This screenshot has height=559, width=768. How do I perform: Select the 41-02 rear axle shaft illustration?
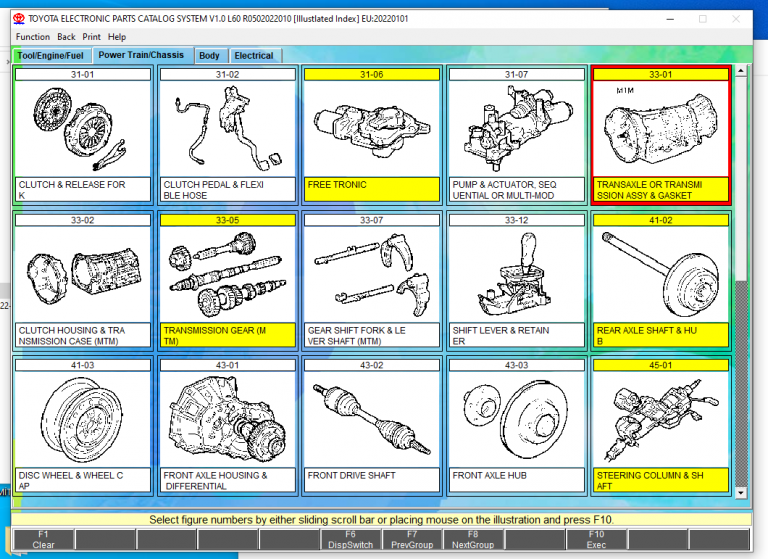click(661, 274)
